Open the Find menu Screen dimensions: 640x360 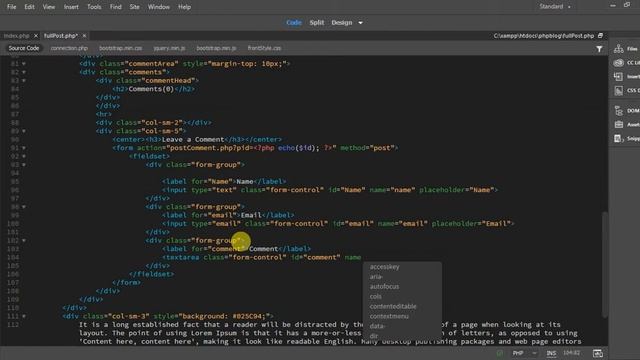pyautogui.click(x=116, y=7)
